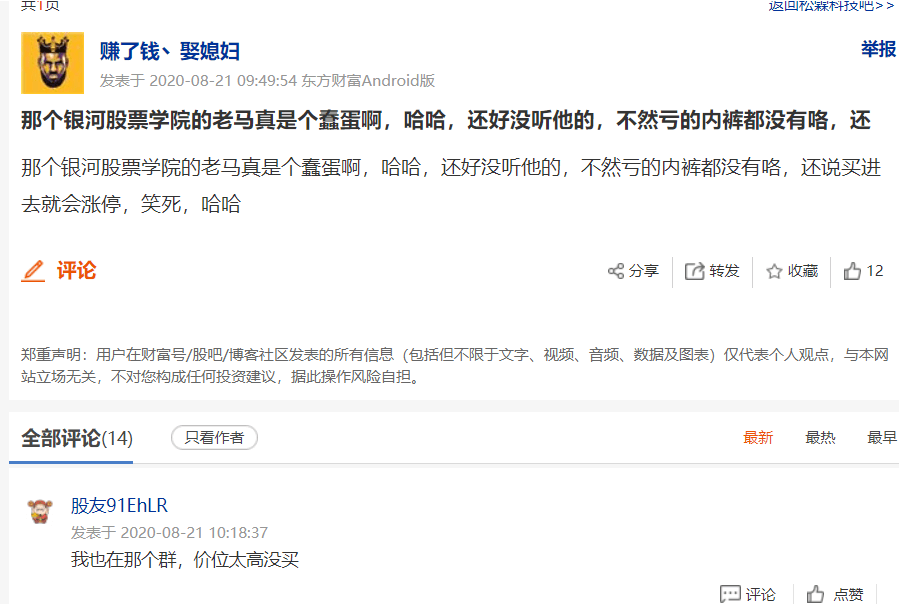The width and height of the screenshot is (899, 606).
Task: Open the author's crowned avatar image
Action: click(53, 63)
